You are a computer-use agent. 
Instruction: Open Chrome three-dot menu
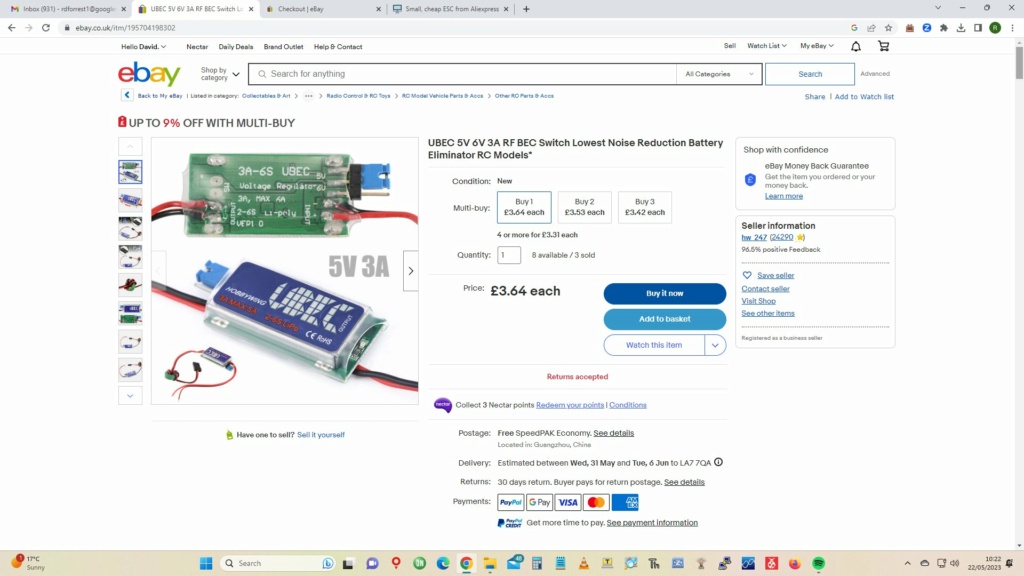click(1012, 28)
